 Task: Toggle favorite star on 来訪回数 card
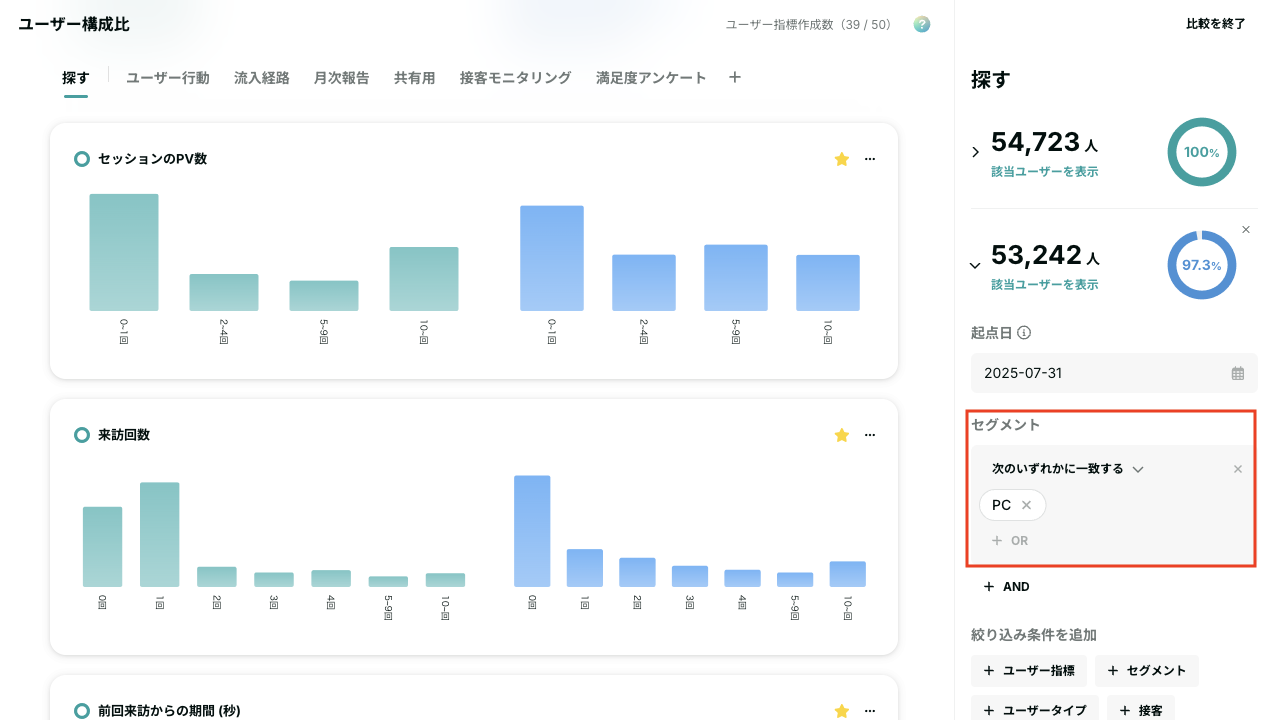(842, 435)
